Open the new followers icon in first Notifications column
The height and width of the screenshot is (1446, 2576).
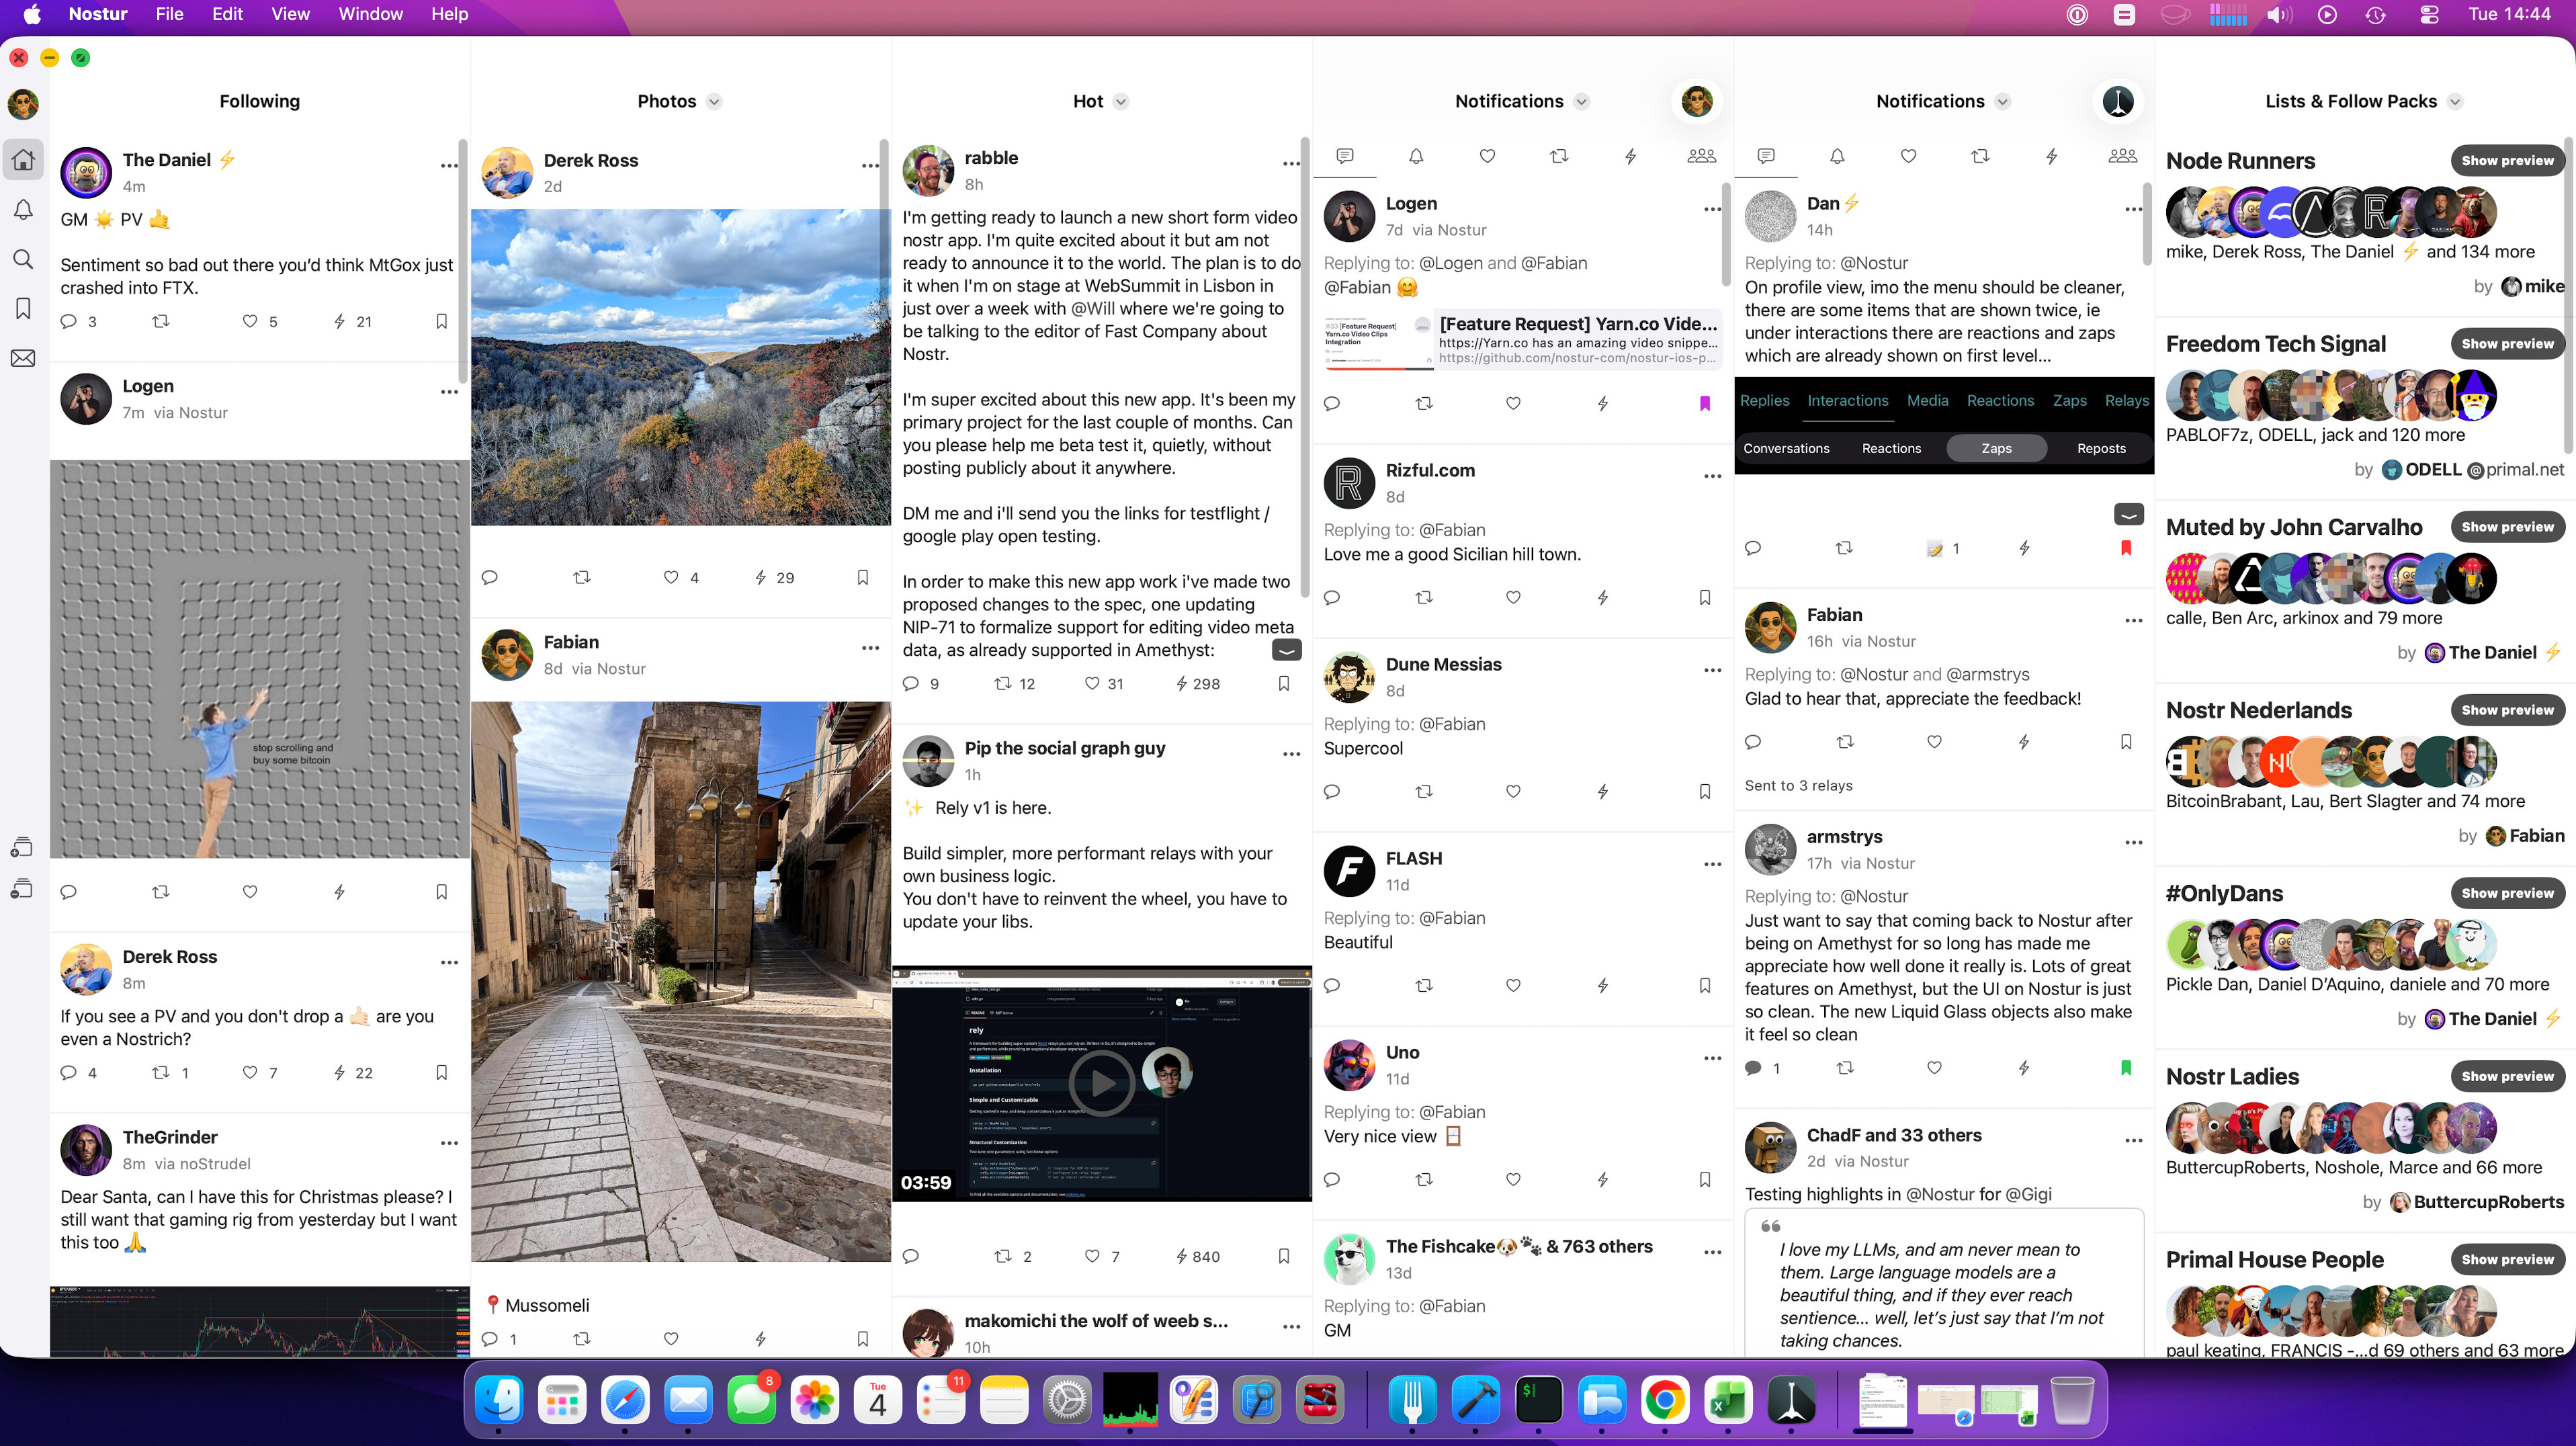(1701, 156)
